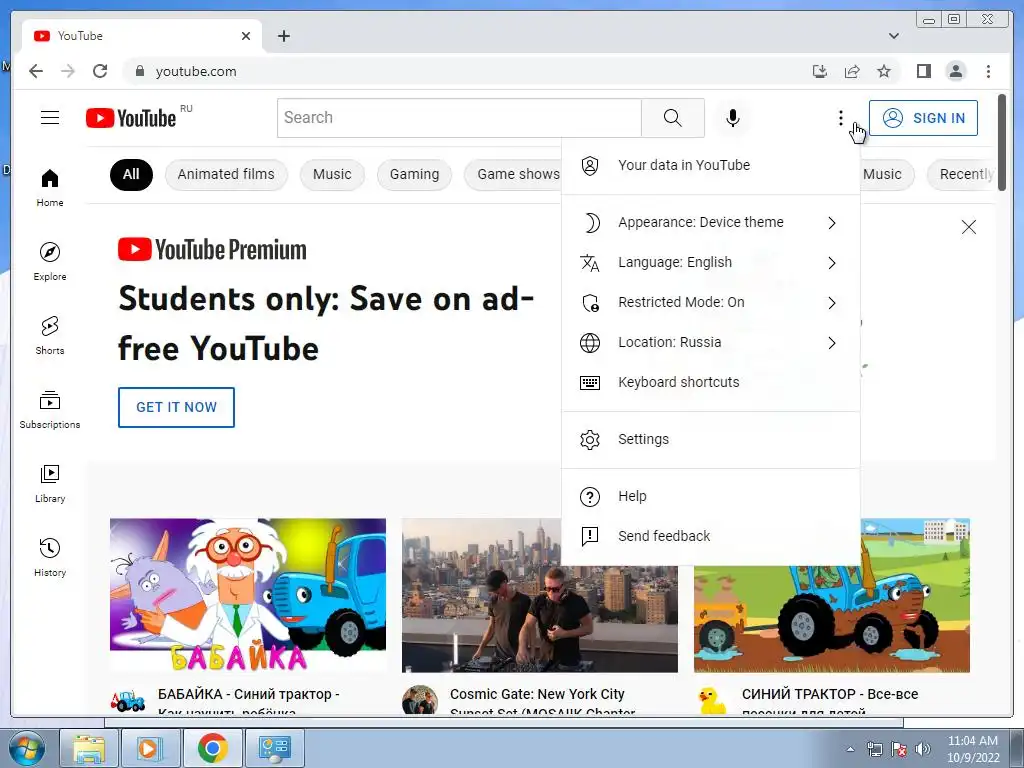Select the All filter chip
The width and height of the screenshot is (1024, 768).
[131, 174]
